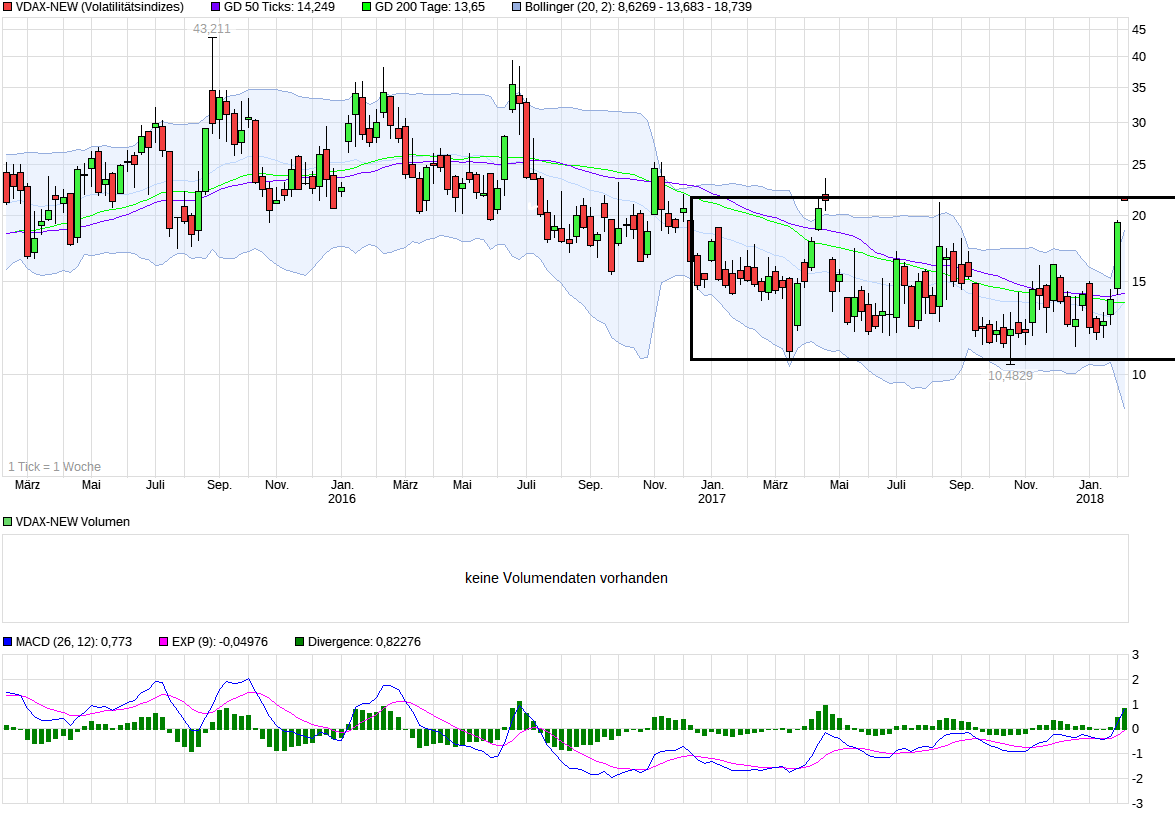Click the Jan. 2017 axis label
1175x815 pixels.
pyautogui.click(x=712, y=491)
